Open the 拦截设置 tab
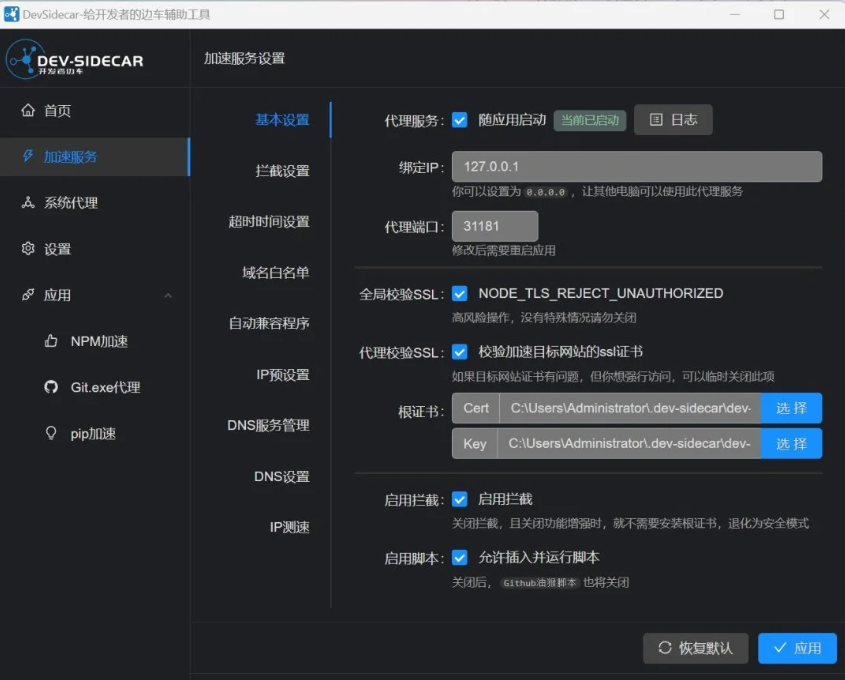This screenshot has width=845, height=680. click(x=282, y=171)
